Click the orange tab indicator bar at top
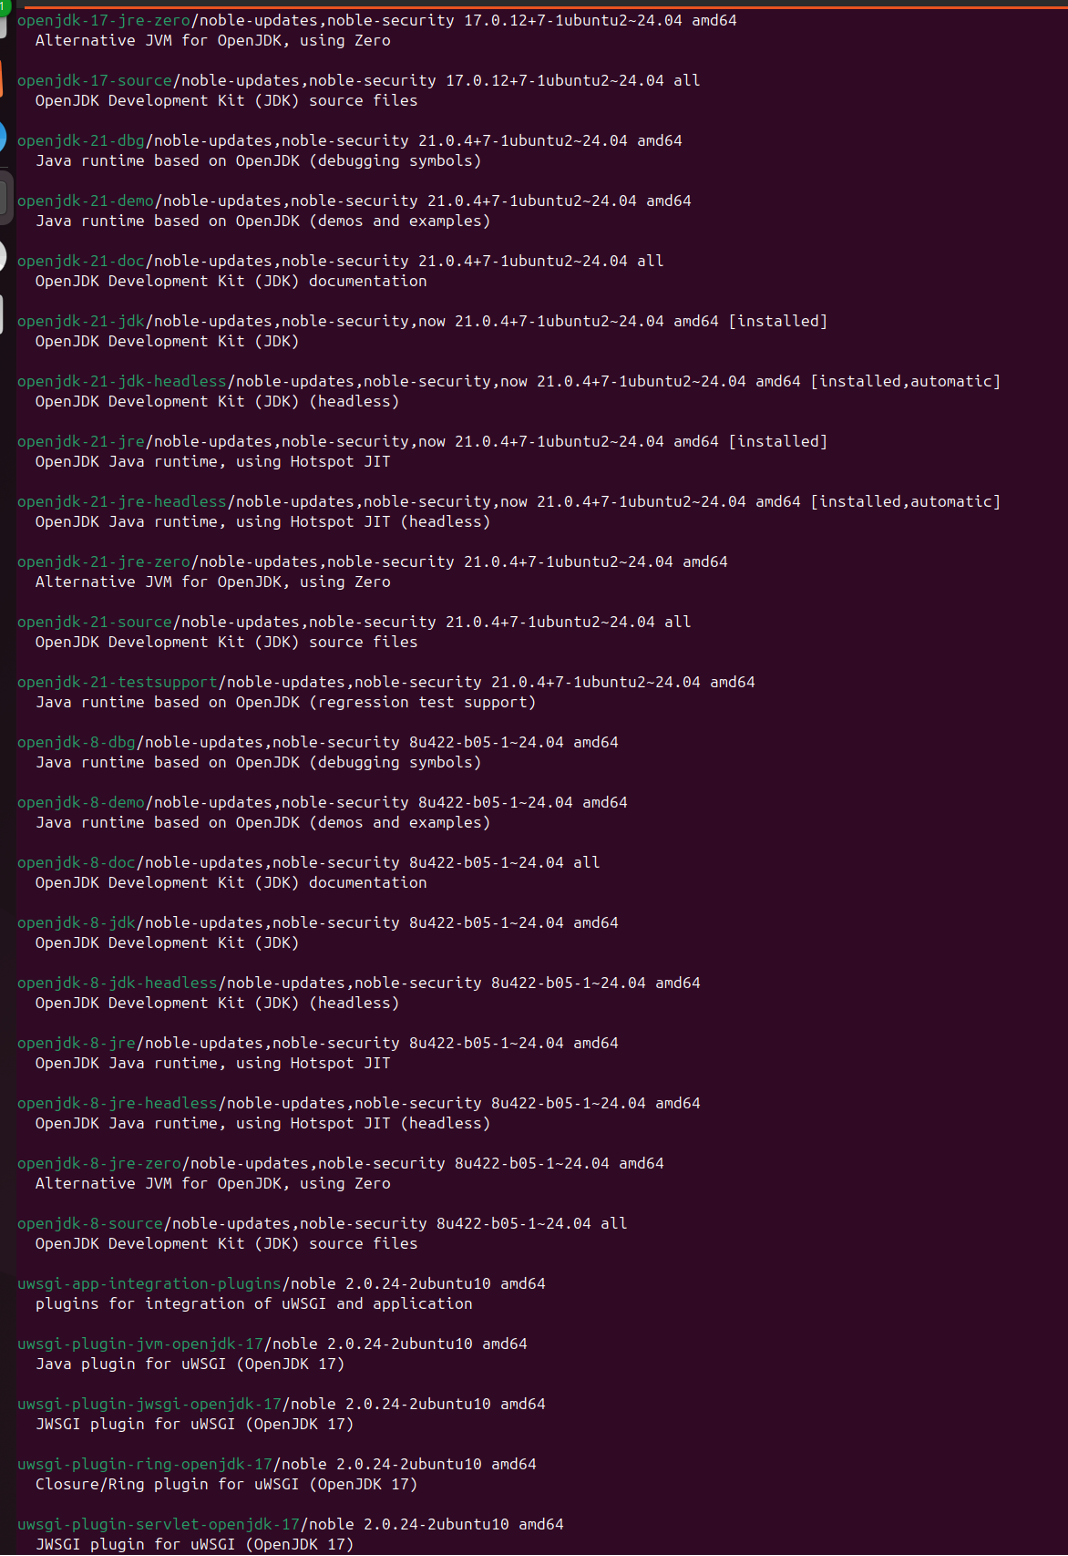The width and height of the screenshot is (1068, 1556). coord(540,7)
